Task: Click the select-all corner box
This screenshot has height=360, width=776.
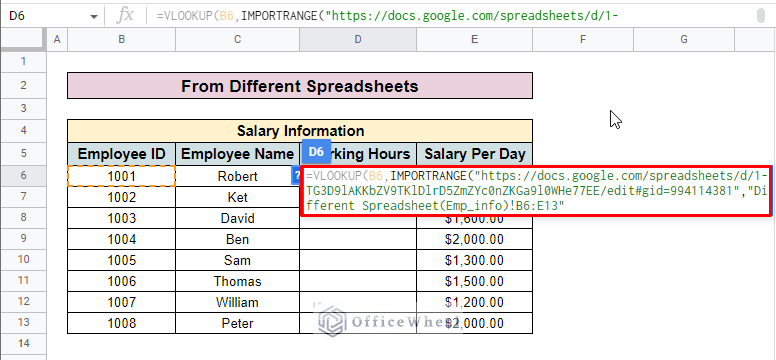Action: 23,40
